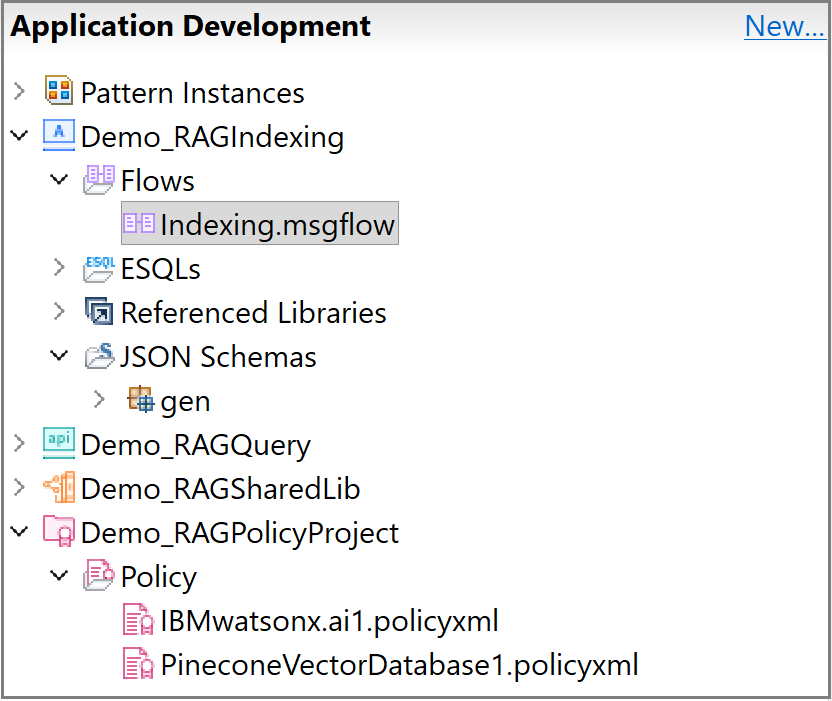Click the Indexing.msgflow file icon

pos(138,224)
